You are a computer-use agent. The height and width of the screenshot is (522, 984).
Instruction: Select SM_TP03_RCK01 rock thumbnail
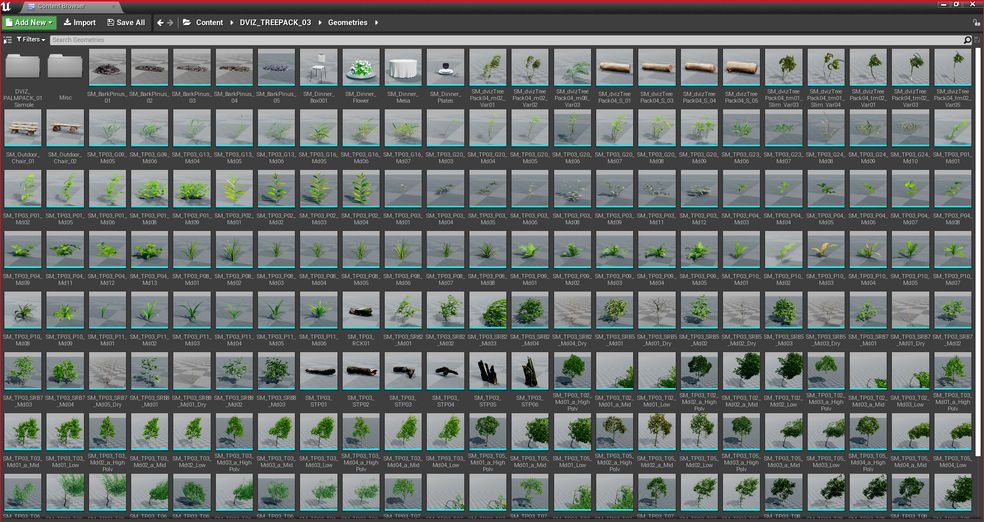point(361,310)
